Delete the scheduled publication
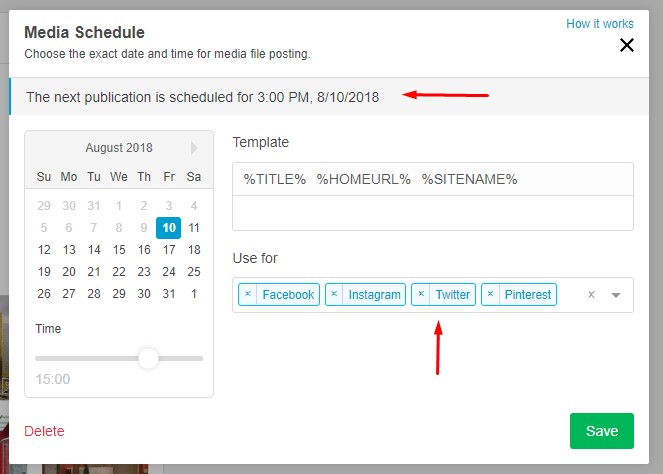Screen dimensions: 663x474 tap(44, 431)
